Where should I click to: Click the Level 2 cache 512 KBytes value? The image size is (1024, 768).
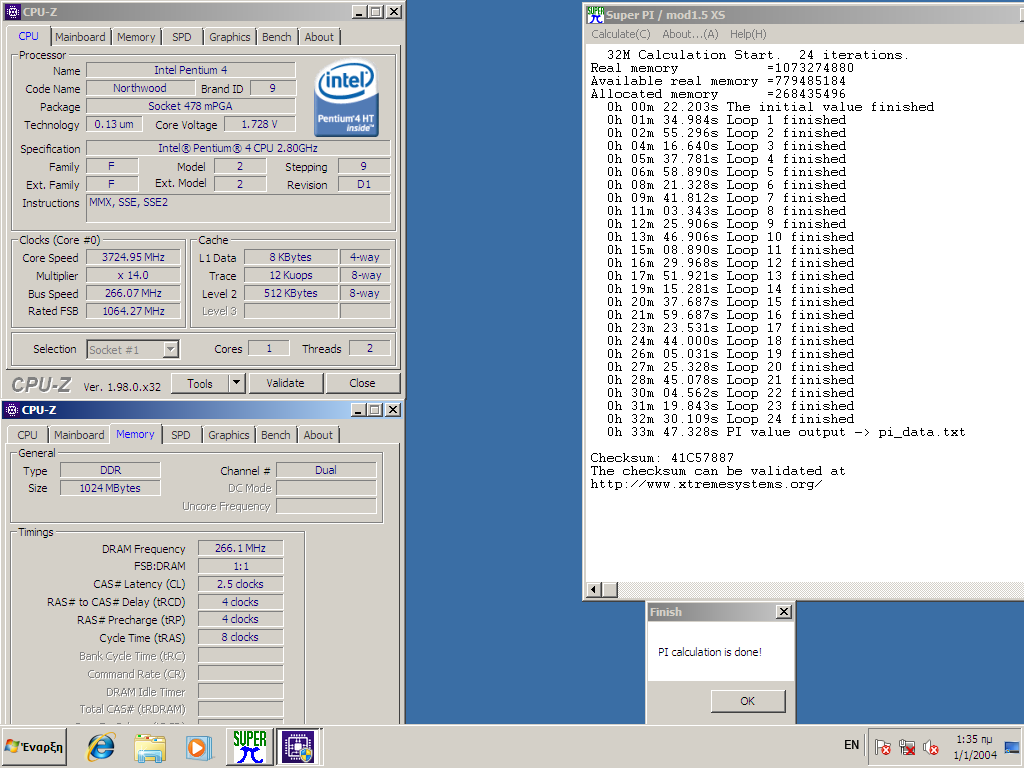tap(291, 293)
